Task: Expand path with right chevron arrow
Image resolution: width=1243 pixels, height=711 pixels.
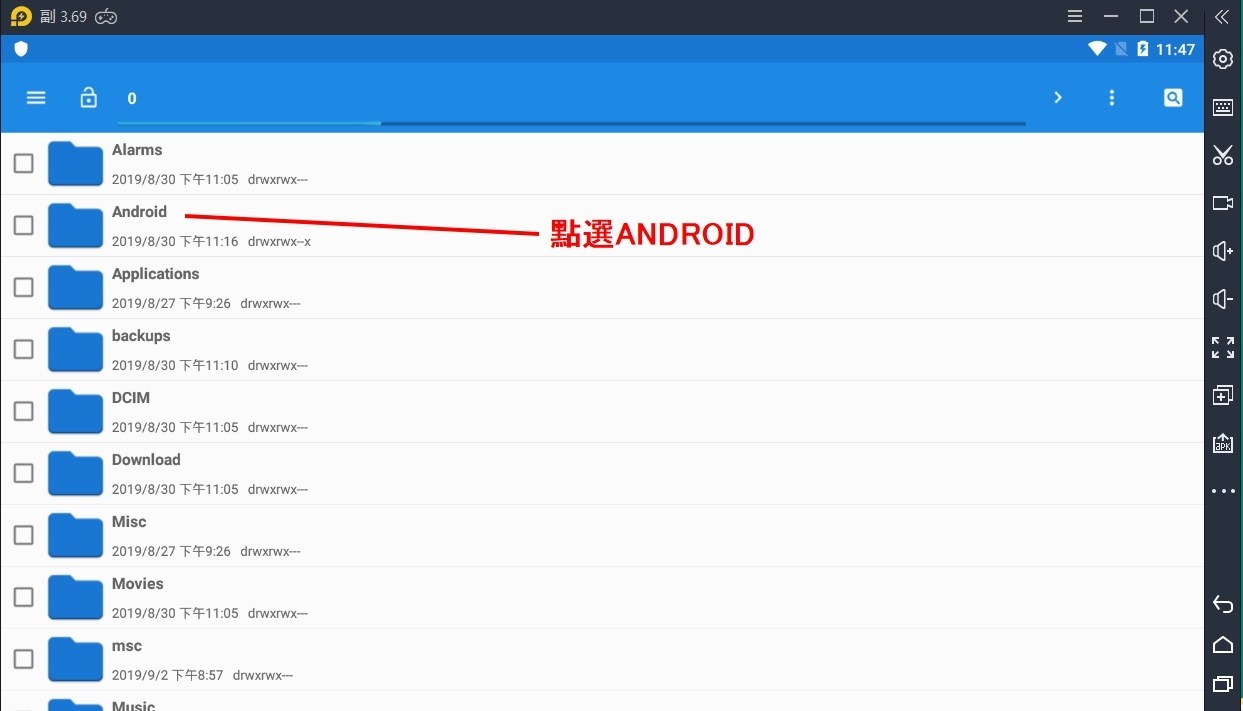Action: click(1058, 98)
